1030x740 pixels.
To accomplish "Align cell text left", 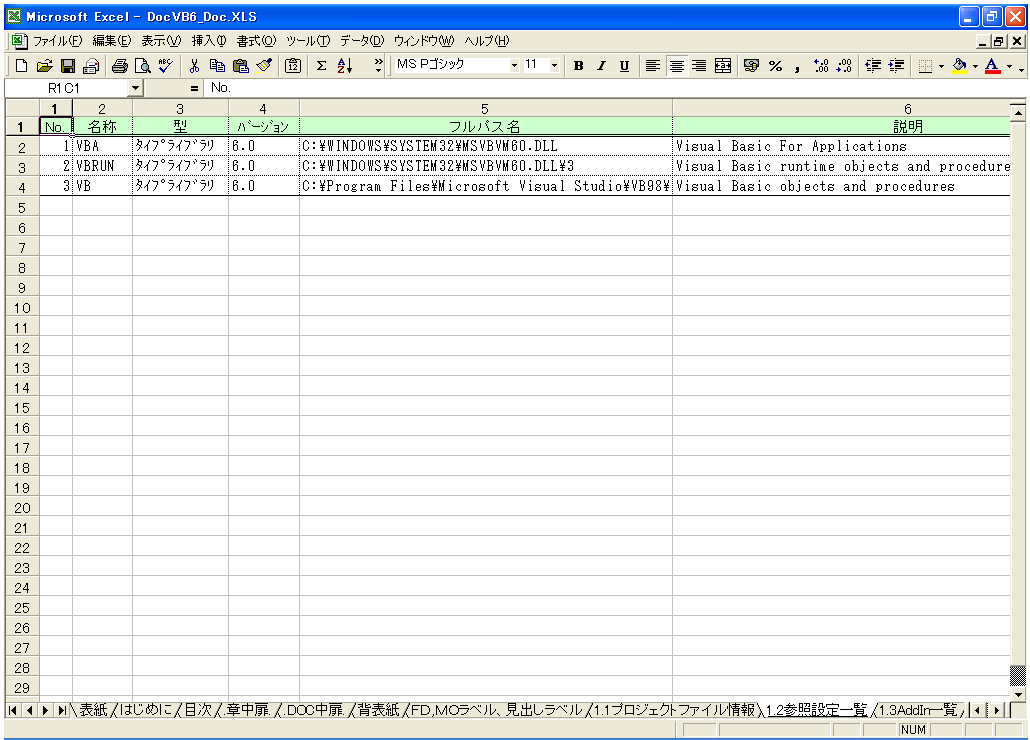I will pos(652,66).
